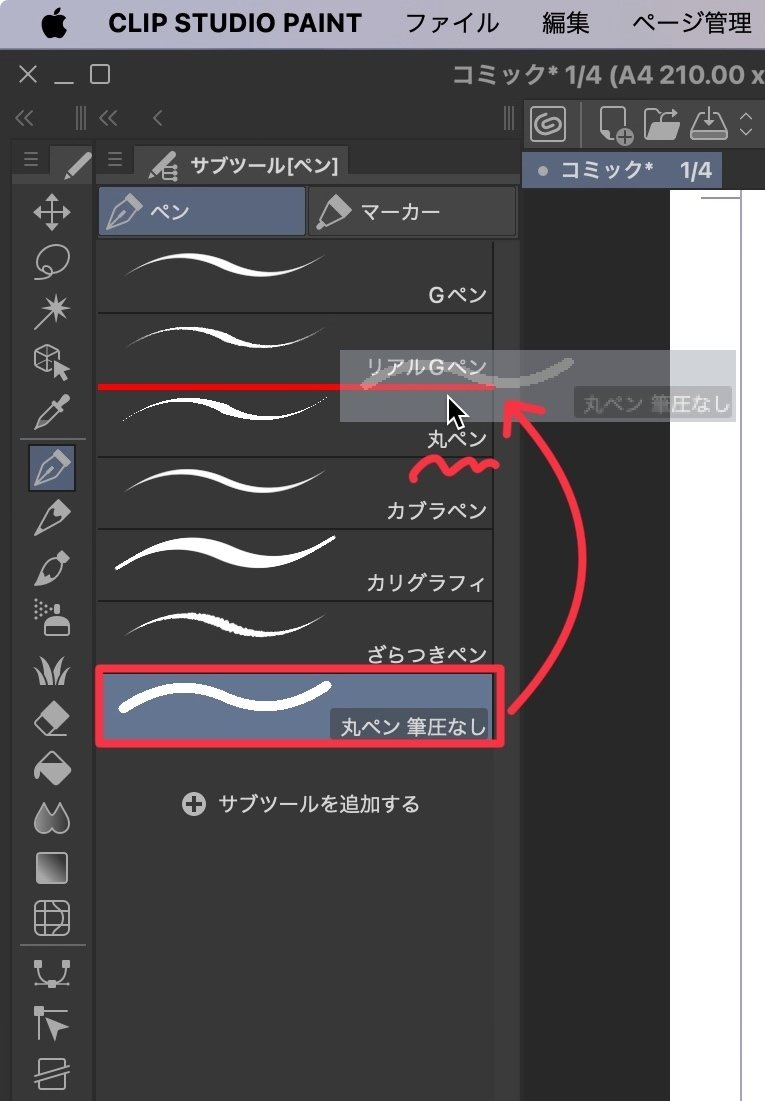Open the ページ管理 menu

691,23
